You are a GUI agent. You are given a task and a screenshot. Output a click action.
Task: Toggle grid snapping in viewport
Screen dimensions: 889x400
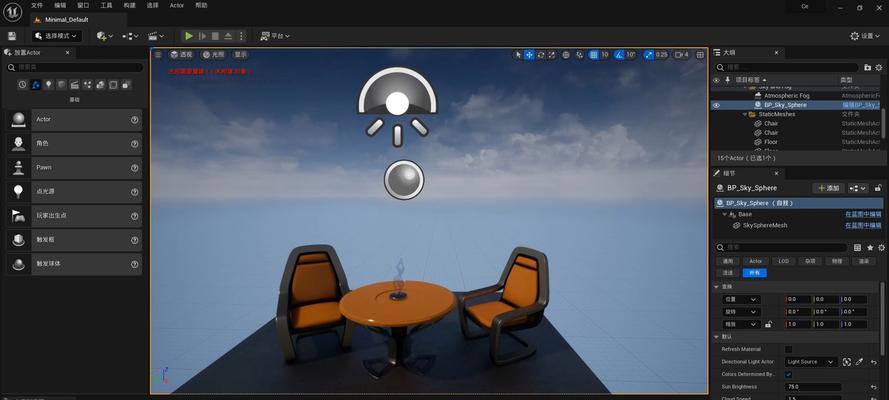[594, 55]
